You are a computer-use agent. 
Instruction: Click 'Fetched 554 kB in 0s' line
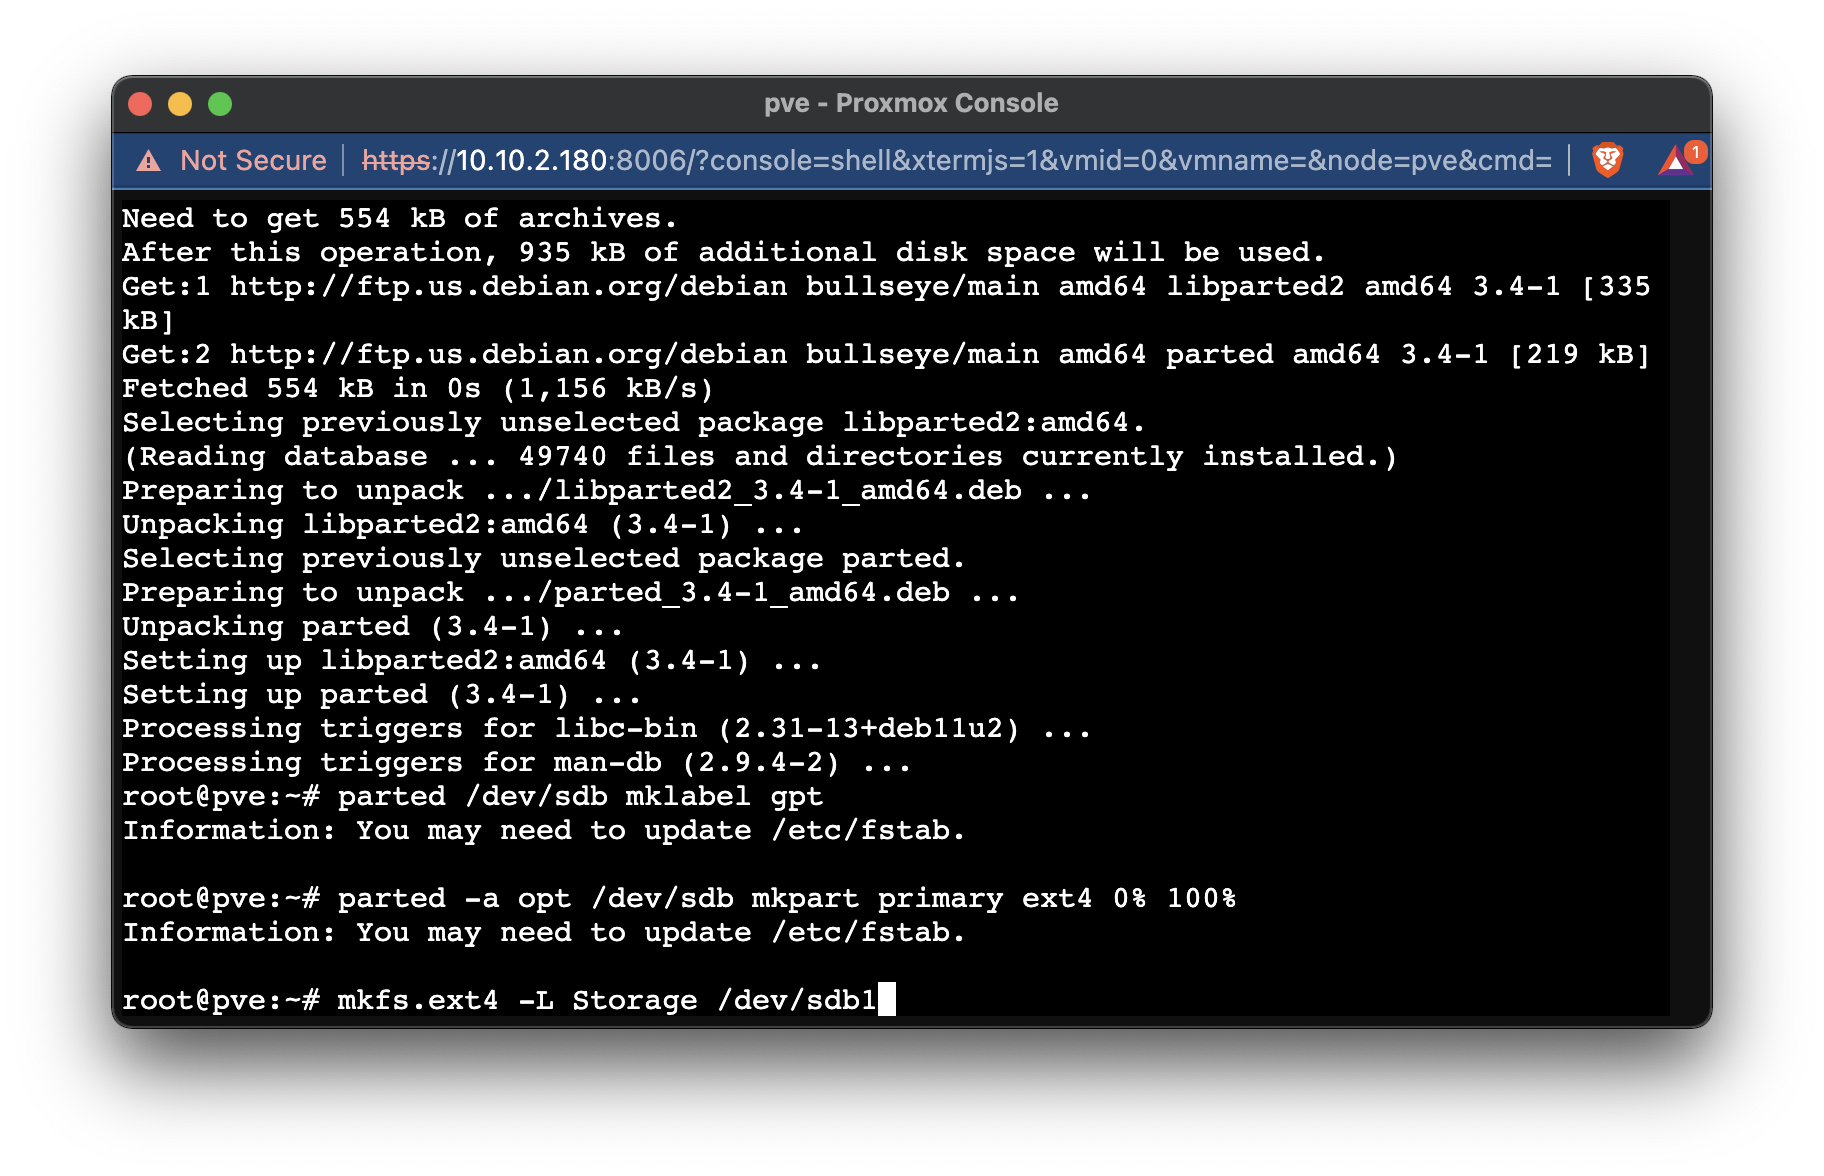418,388
